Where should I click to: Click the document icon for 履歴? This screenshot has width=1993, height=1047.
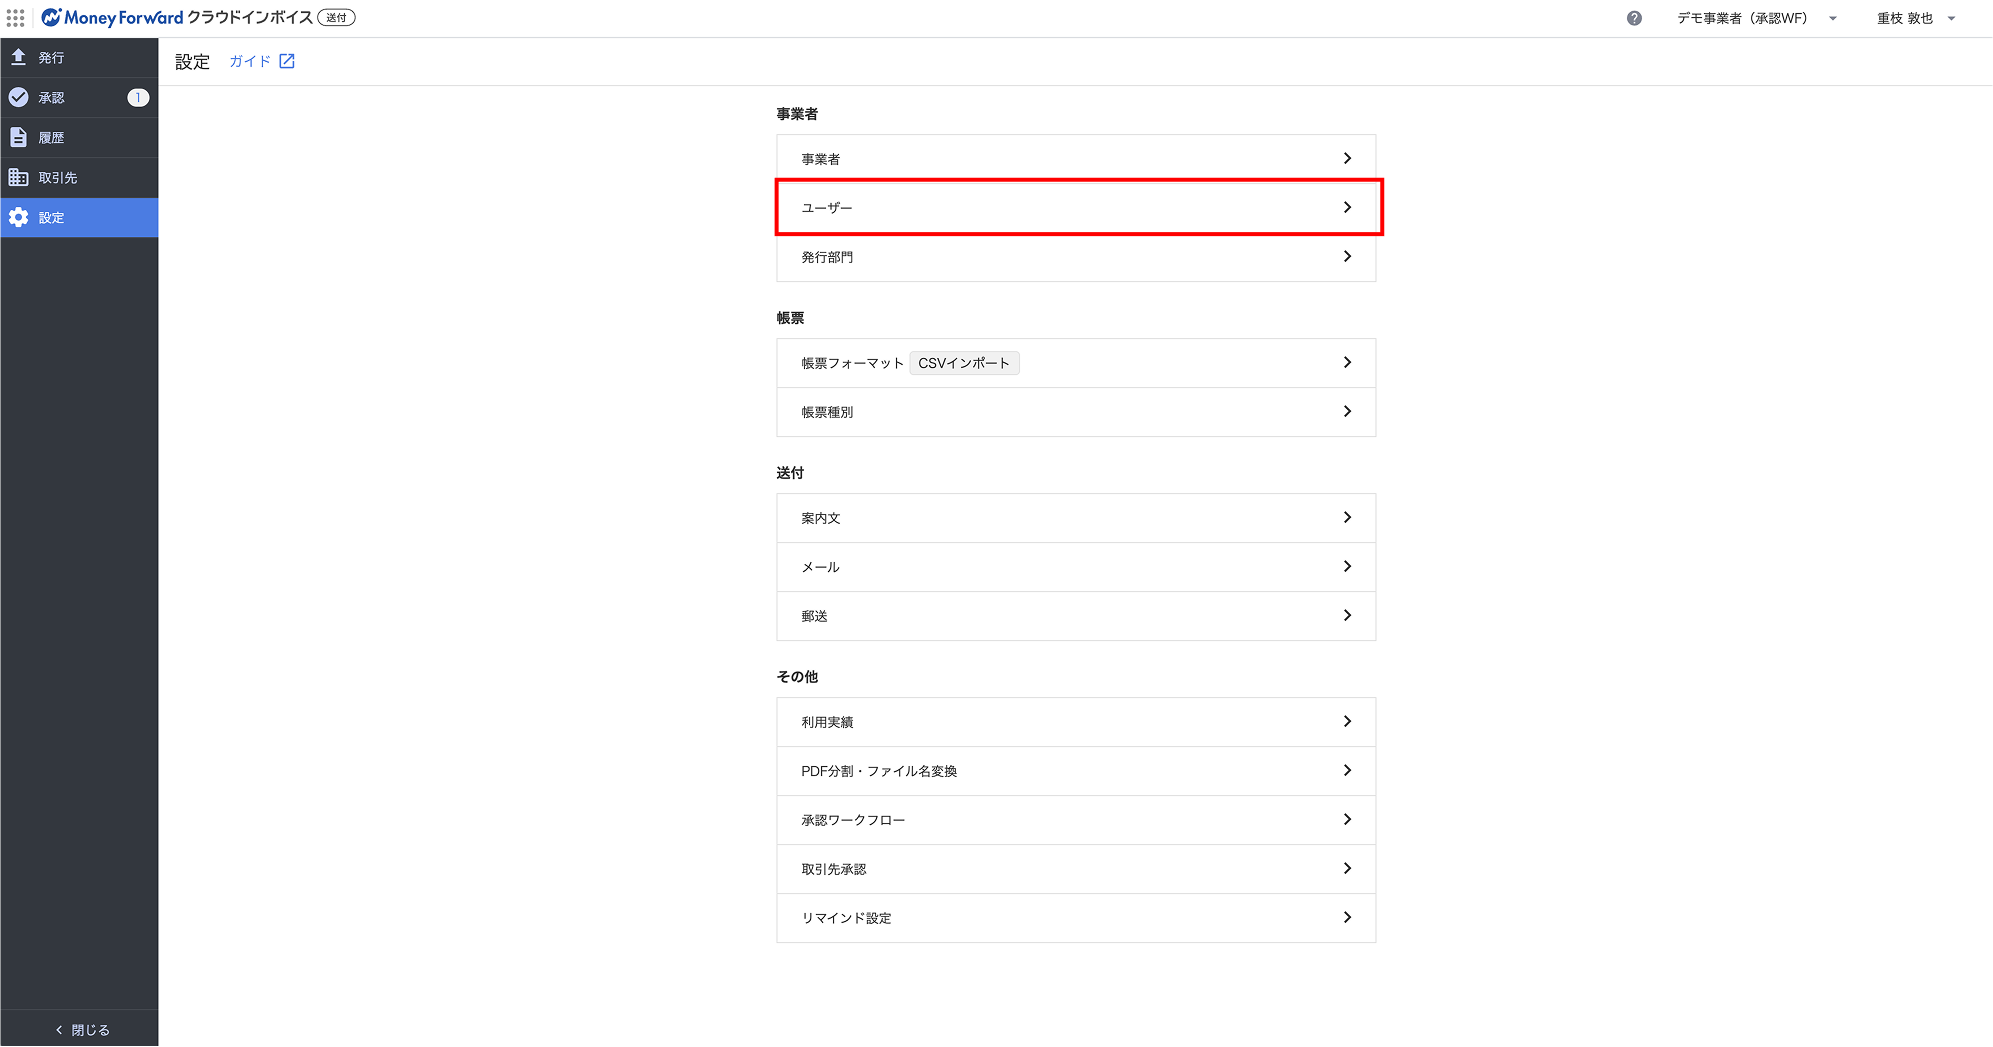point(18,138)
